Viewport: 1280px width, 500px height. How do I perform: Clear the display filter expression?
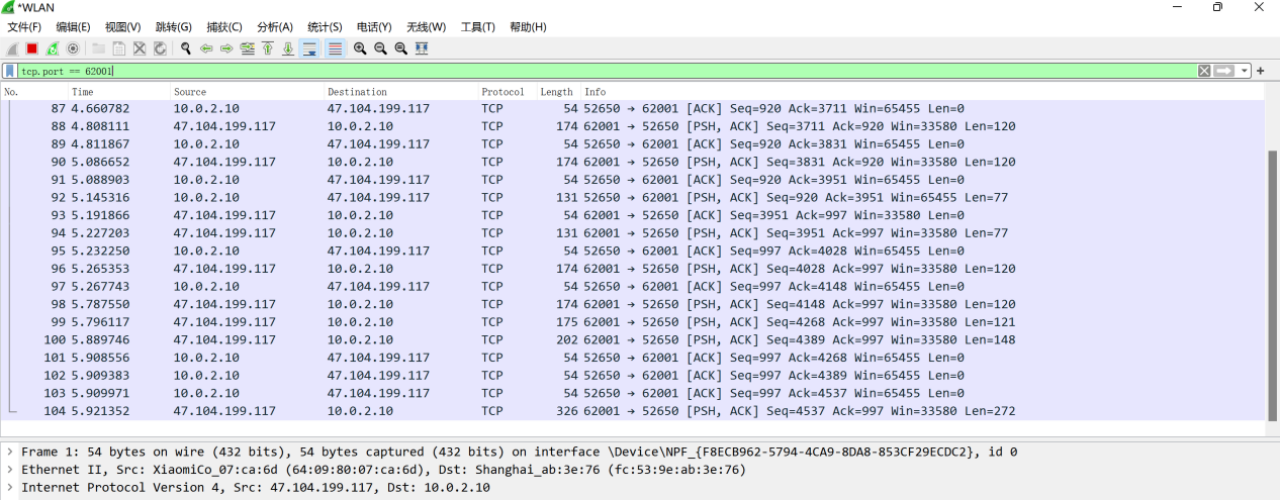coord(1204,71)
